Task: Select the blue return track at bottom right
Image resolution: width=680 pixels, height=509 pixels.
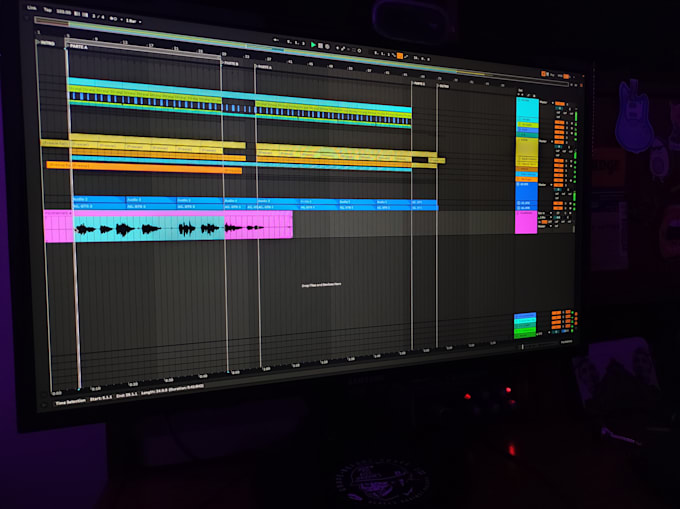Action: pyautogui.click(x=525, y=316)
